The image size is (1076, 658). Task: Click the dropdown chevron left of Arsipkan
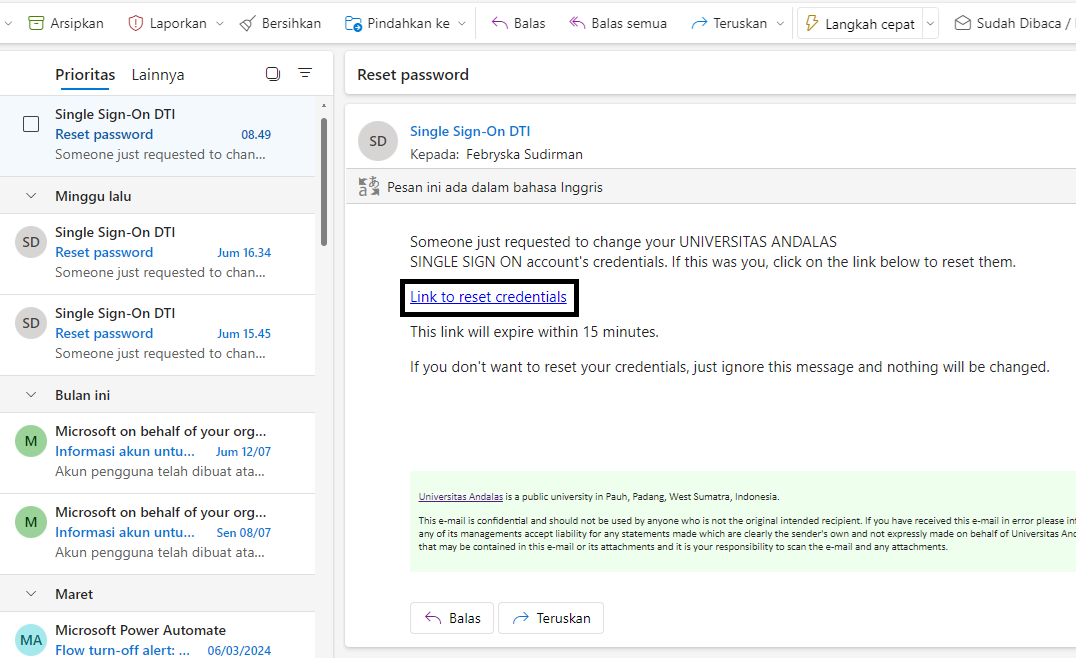8,23
